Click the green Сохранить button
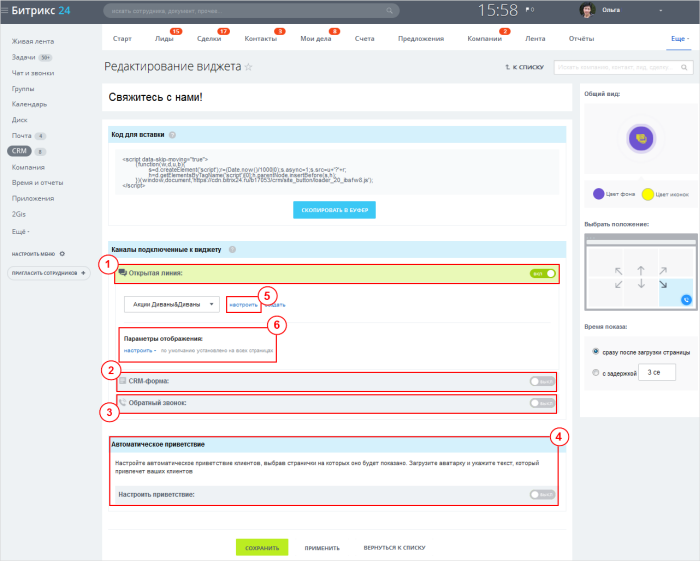Screen dimensions: 700x561 262,548
